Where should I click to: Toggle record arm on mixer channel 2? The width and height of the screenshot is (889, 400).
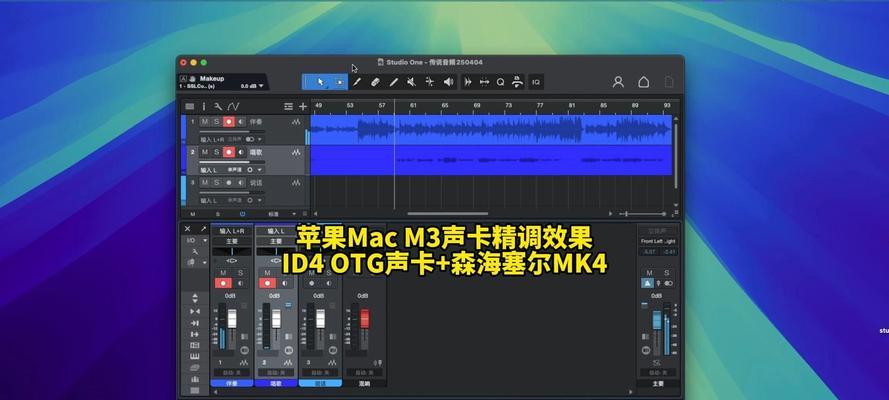pyautogui.click(x=267, y=283)
